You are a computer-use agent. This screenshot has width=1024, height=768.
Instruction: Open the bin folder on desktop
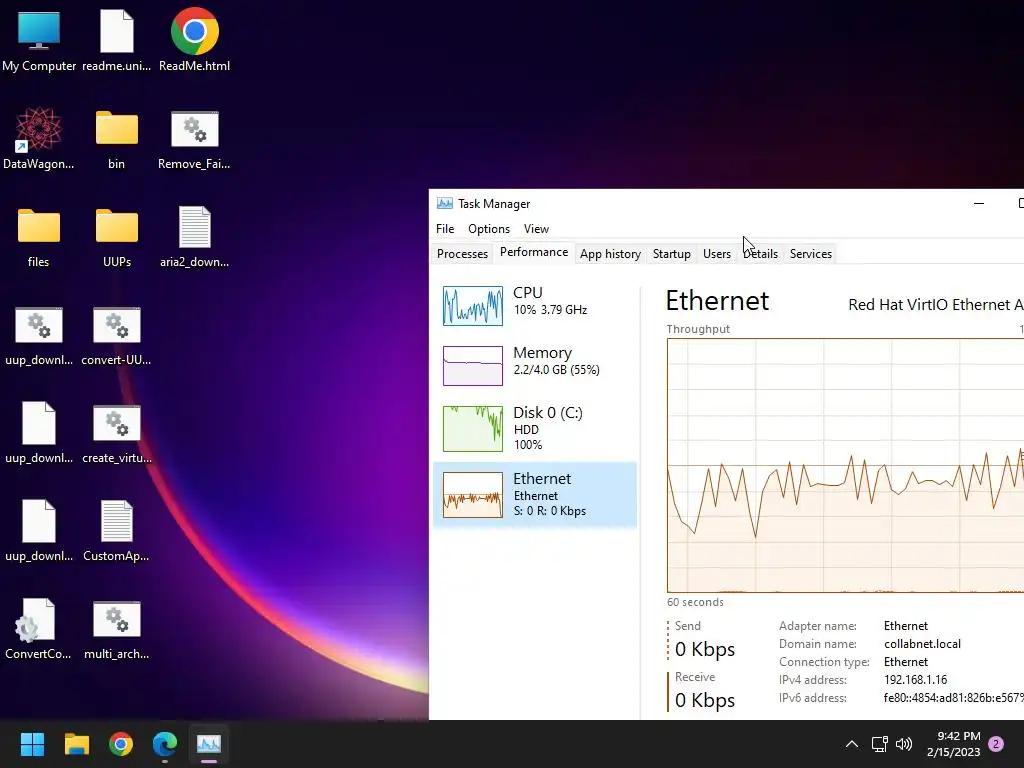tap(116, 139)
